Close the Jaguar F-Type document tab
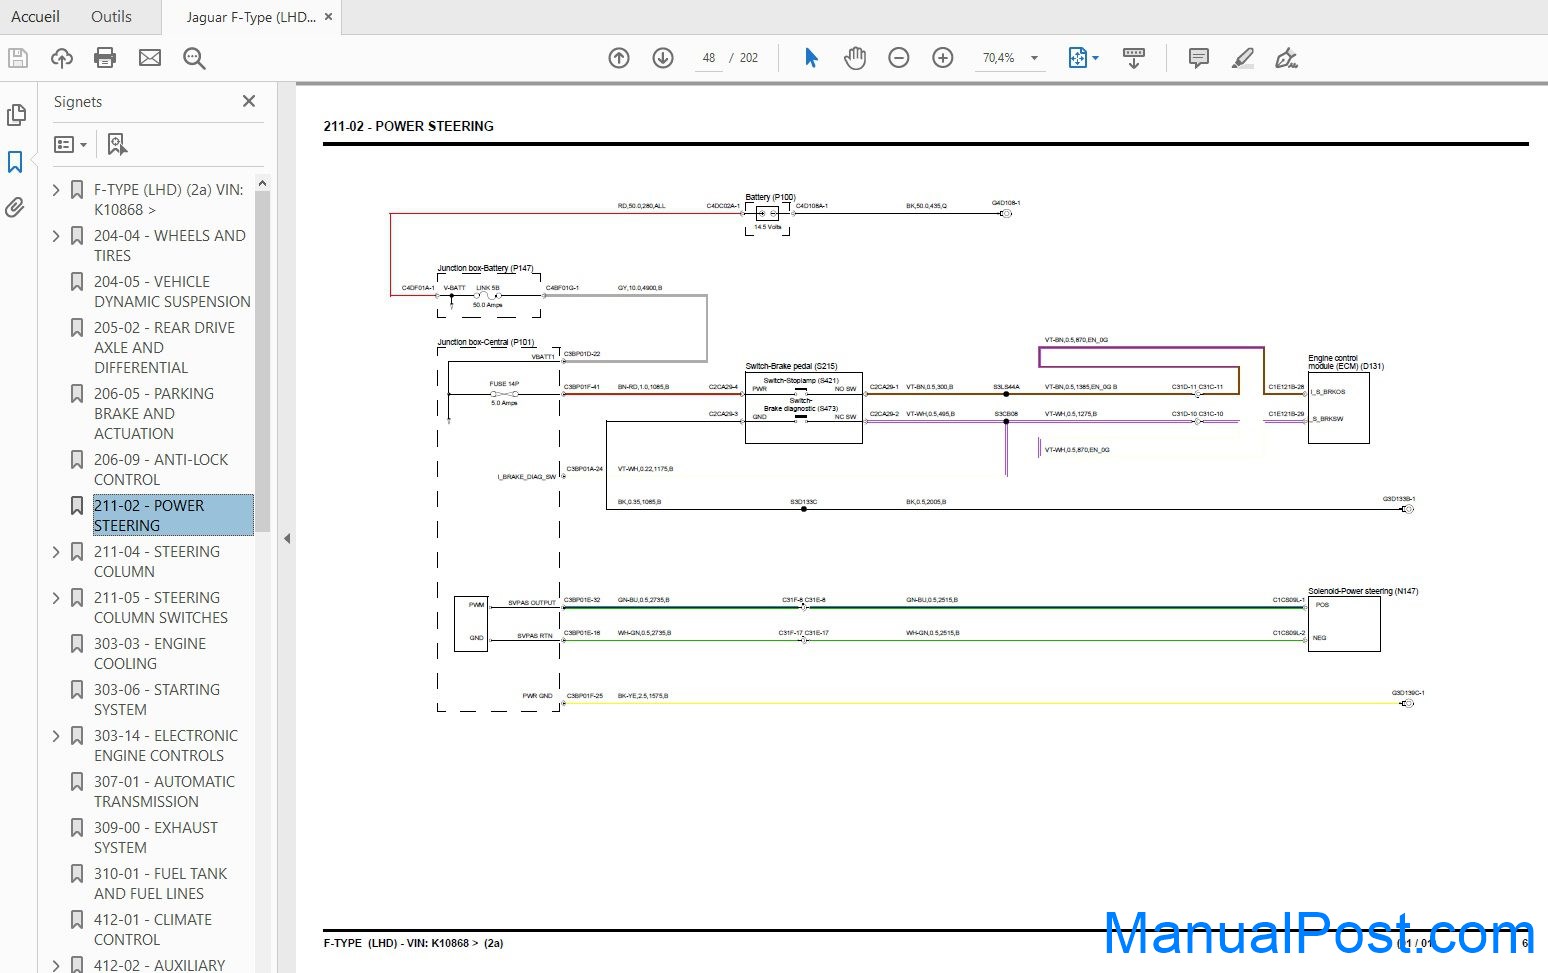1548x973 pixels. [x=328, y=17]
